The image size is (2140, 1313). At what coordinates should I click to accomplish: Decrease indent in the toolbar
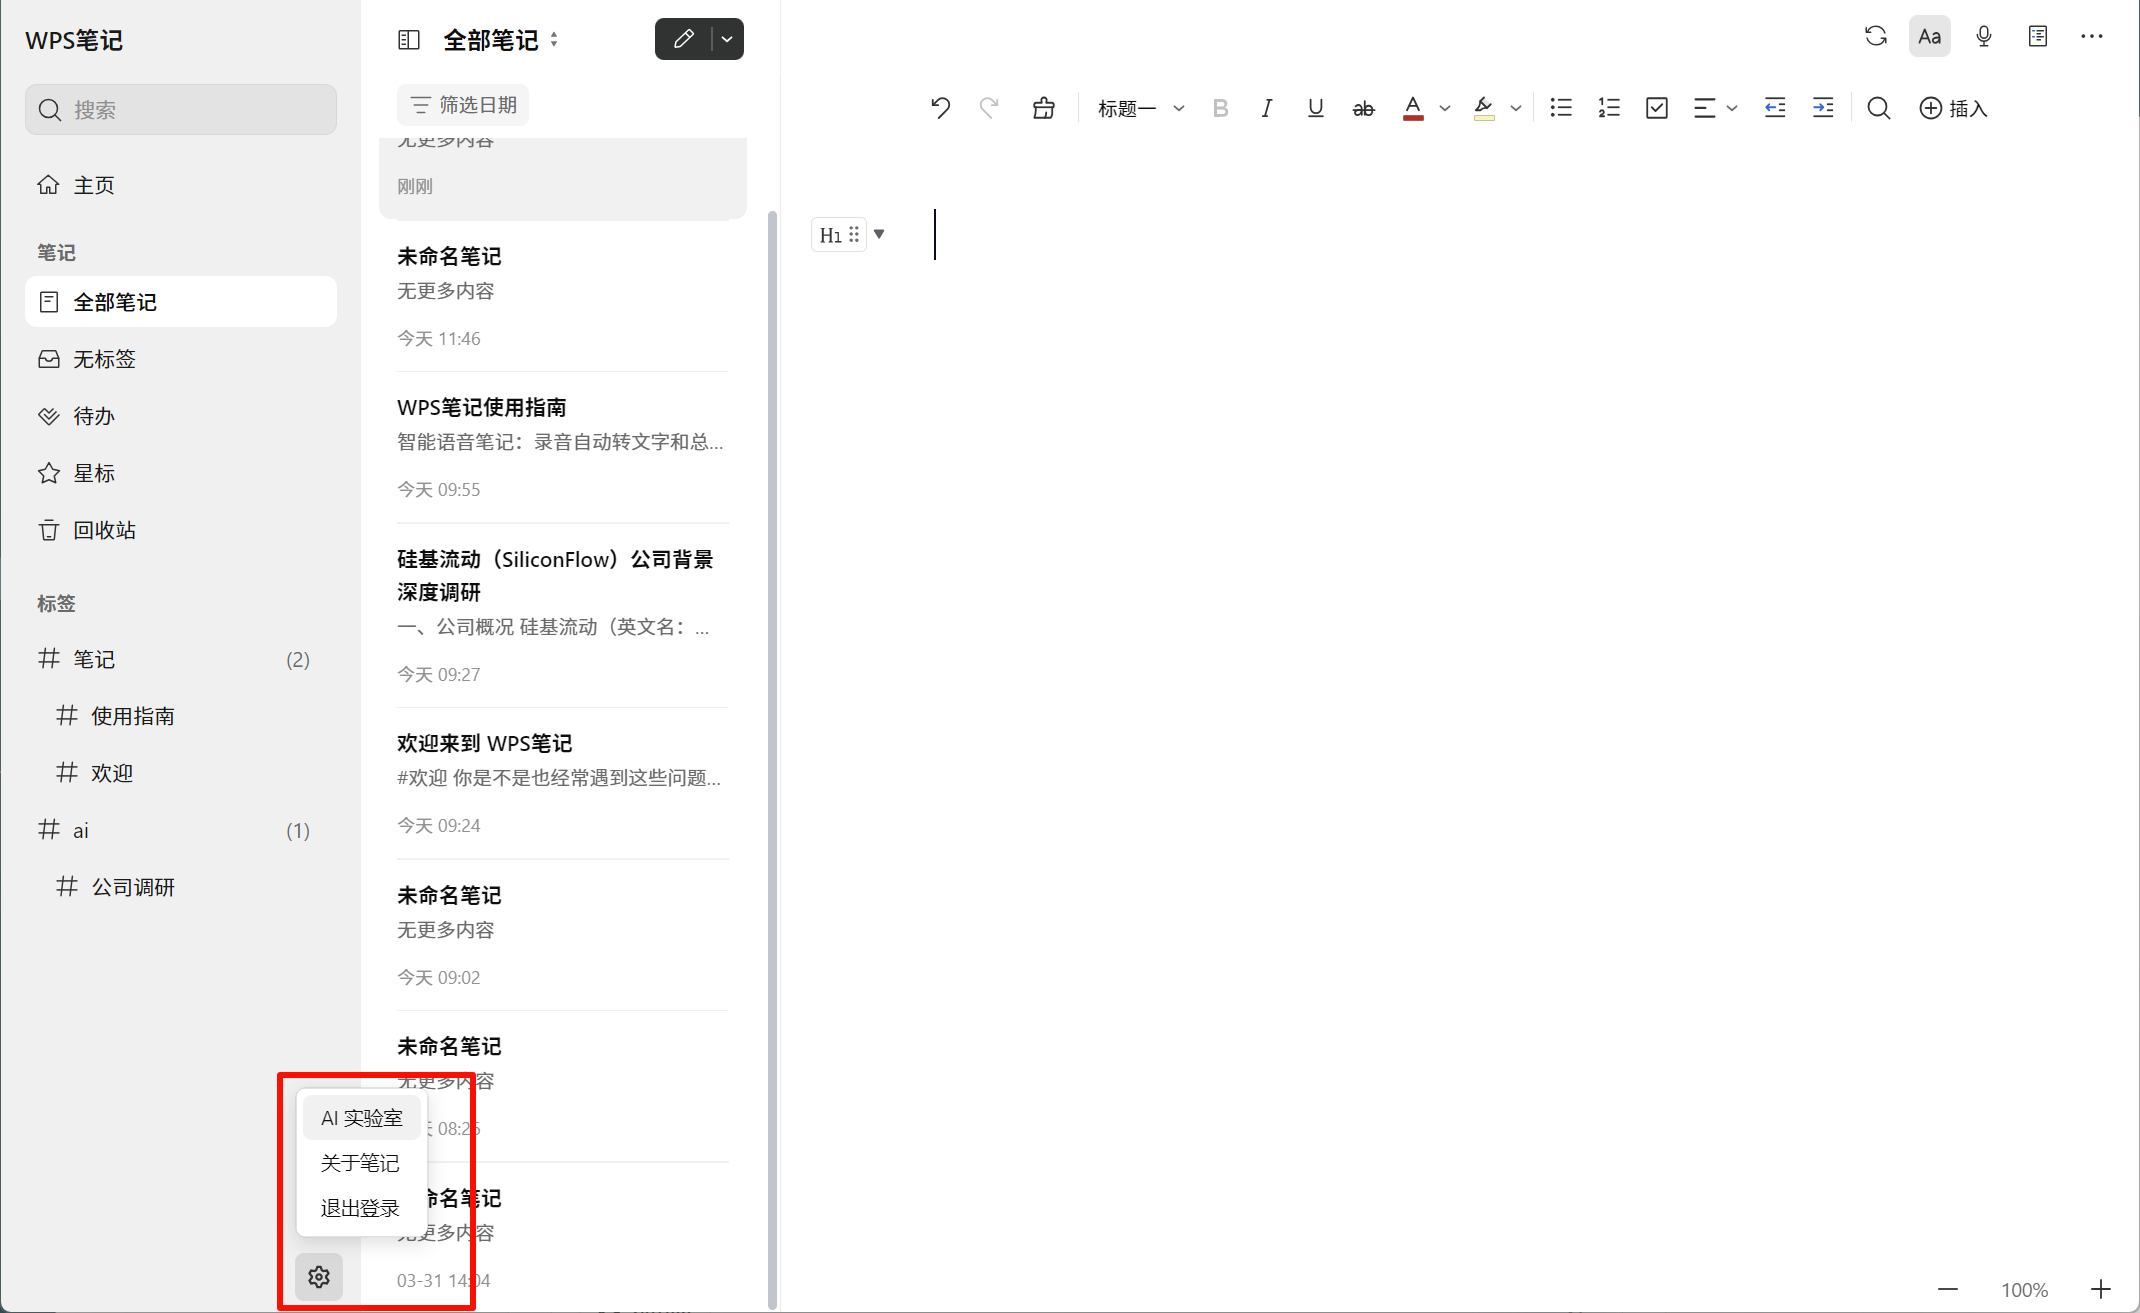coord(1775,108)
